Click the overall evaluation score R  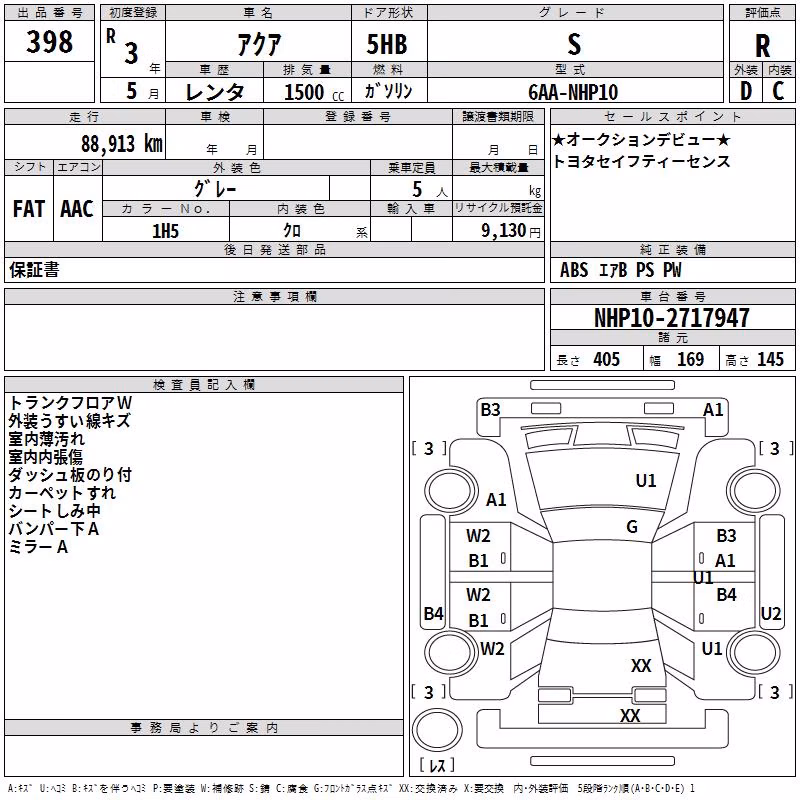pyautogui.click(x=762, y=46)
